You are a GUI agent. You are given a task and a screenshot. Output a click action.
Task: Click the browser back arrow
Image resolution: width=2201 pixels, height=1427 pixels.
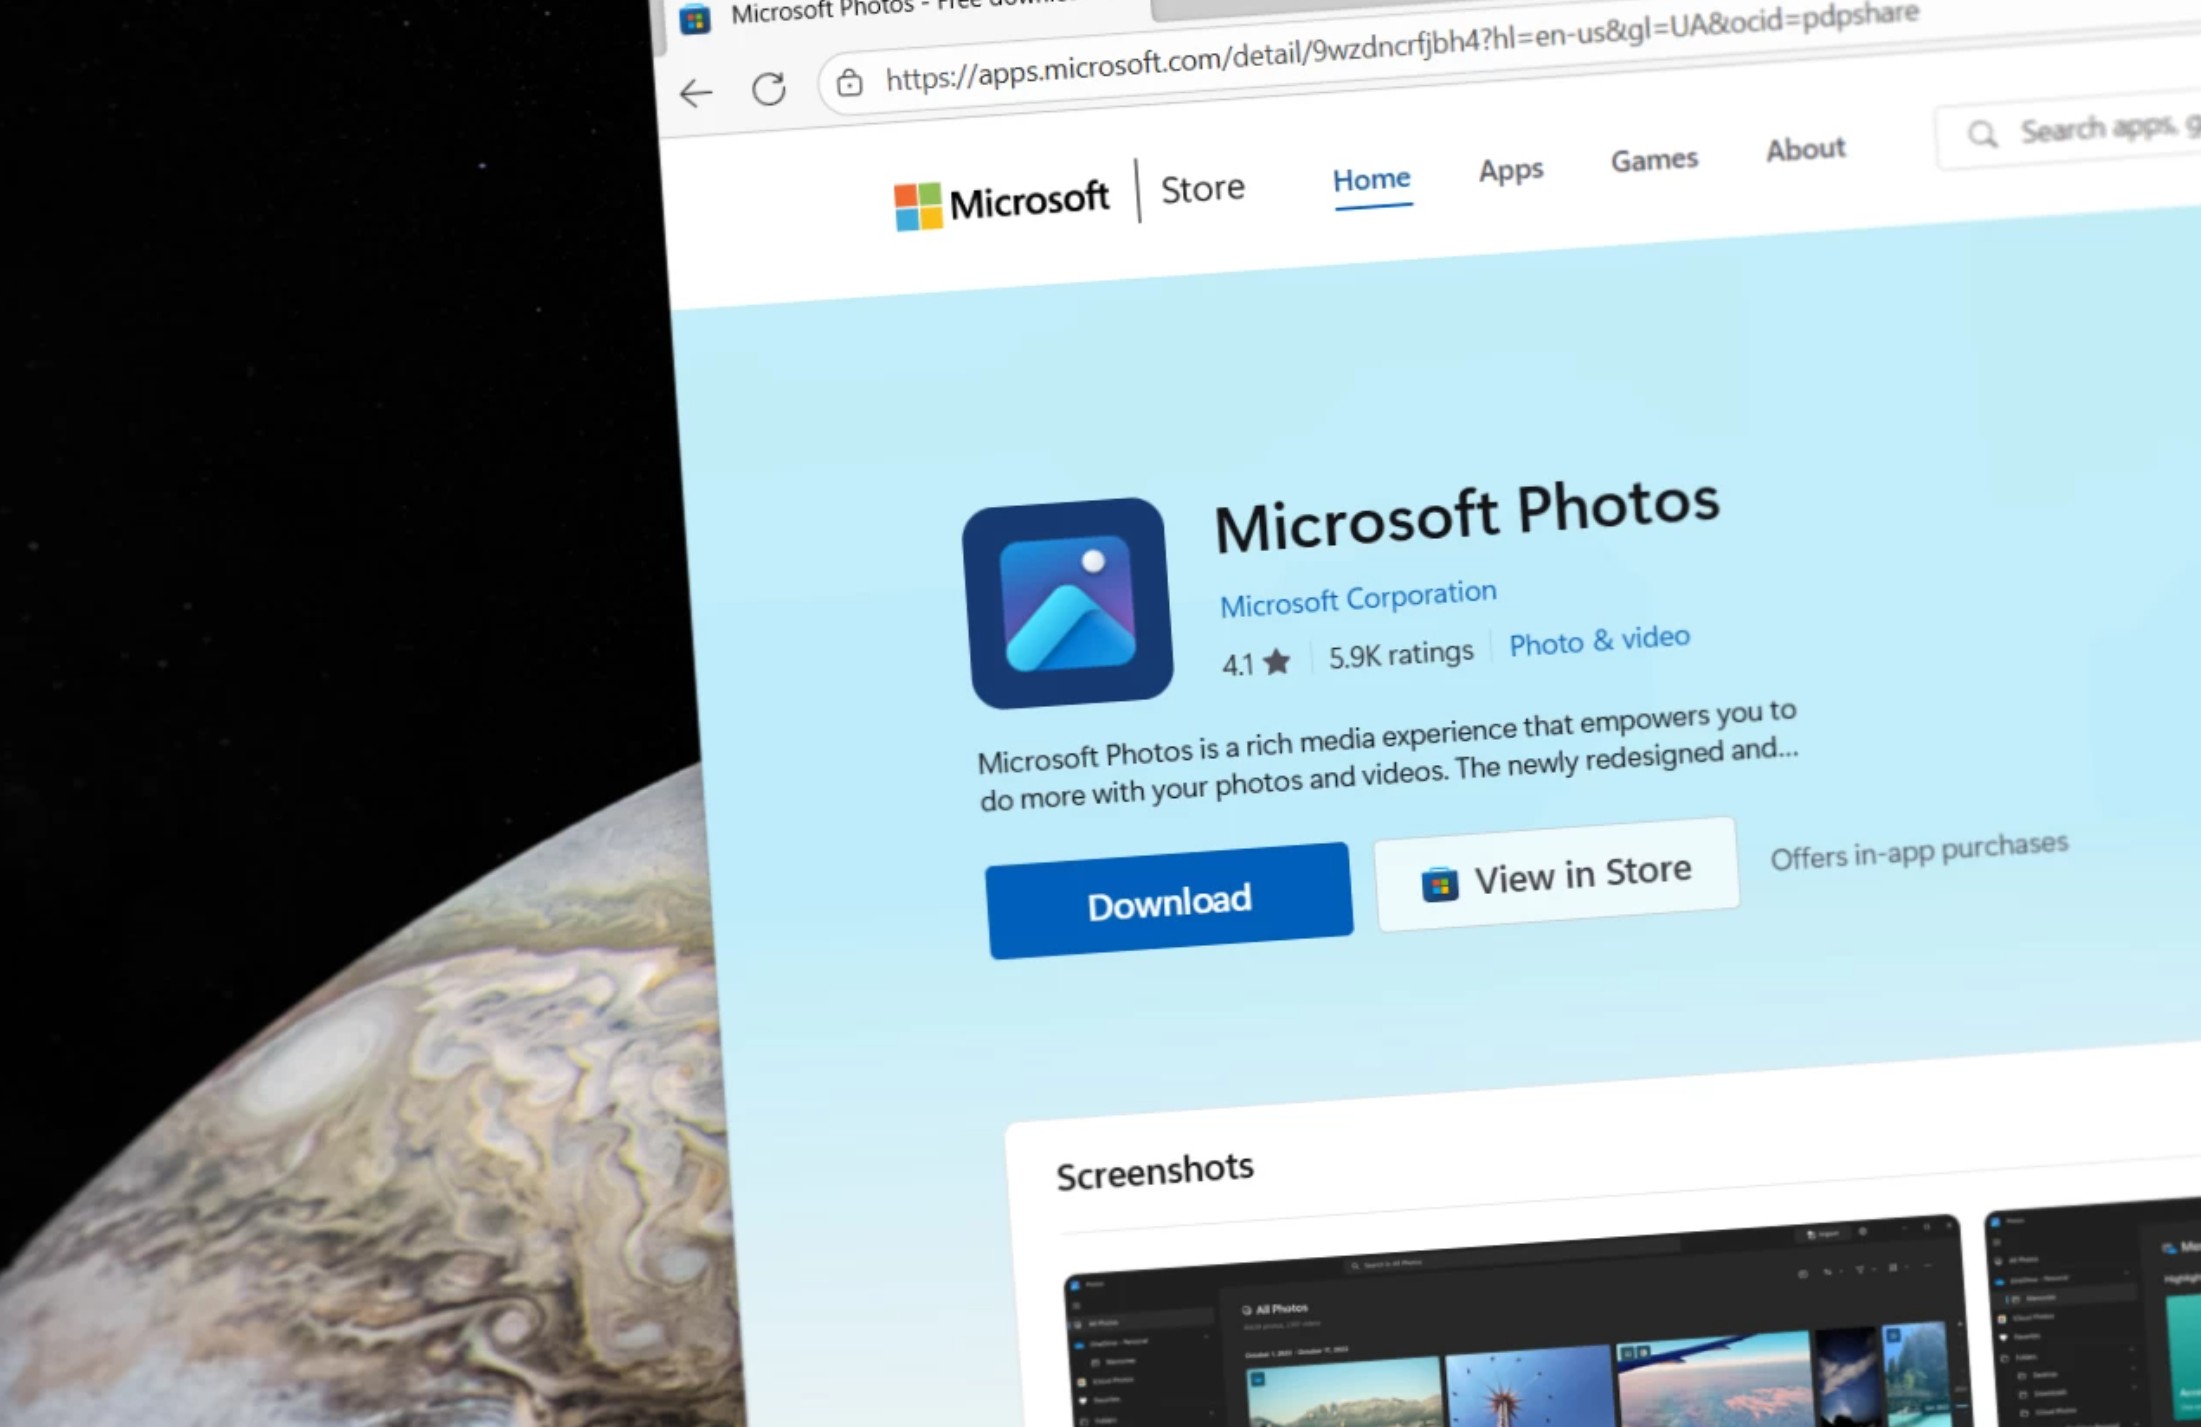[696, 94]
